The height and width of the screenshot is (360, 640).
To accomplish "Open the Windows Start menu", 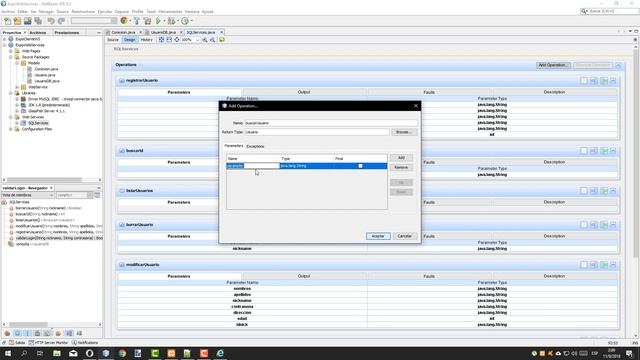I will [8, 353].
